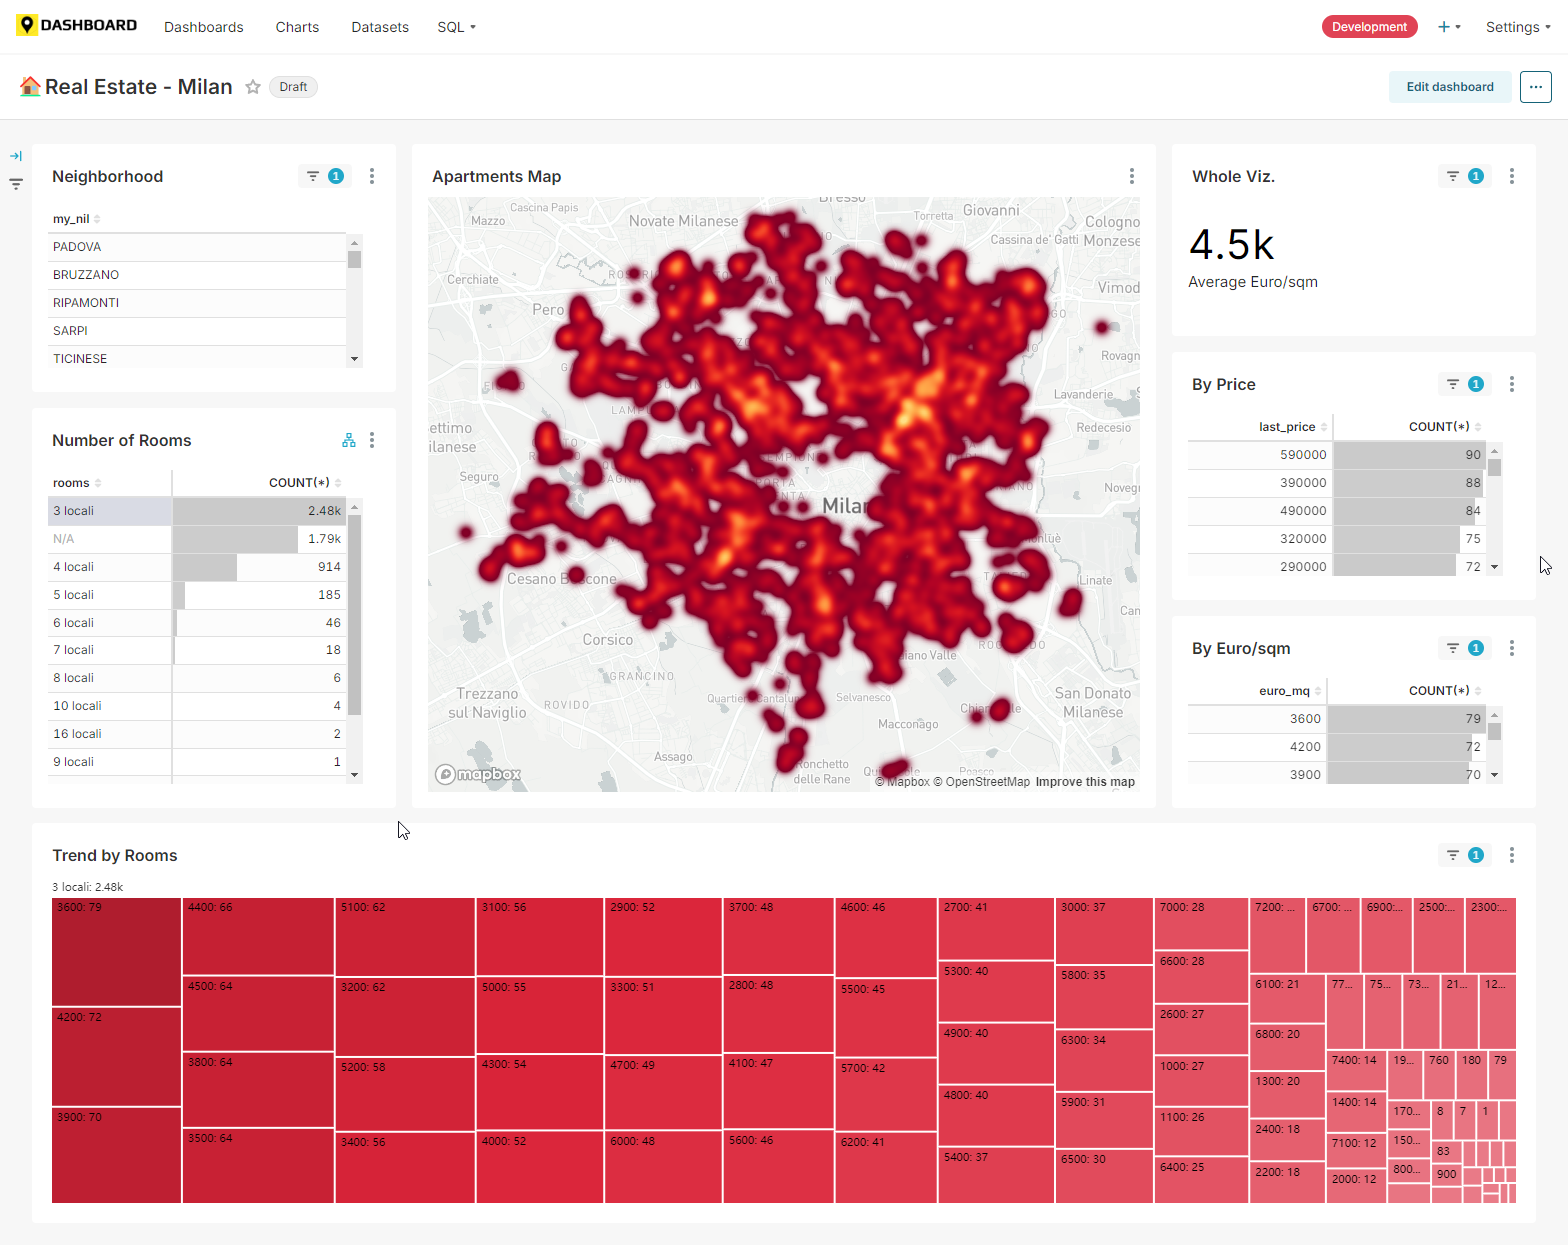This screenshot has width=1568, height=1245.
Task: Select RIPAMONTI in Neighborhood list
Action: point(199,303)
